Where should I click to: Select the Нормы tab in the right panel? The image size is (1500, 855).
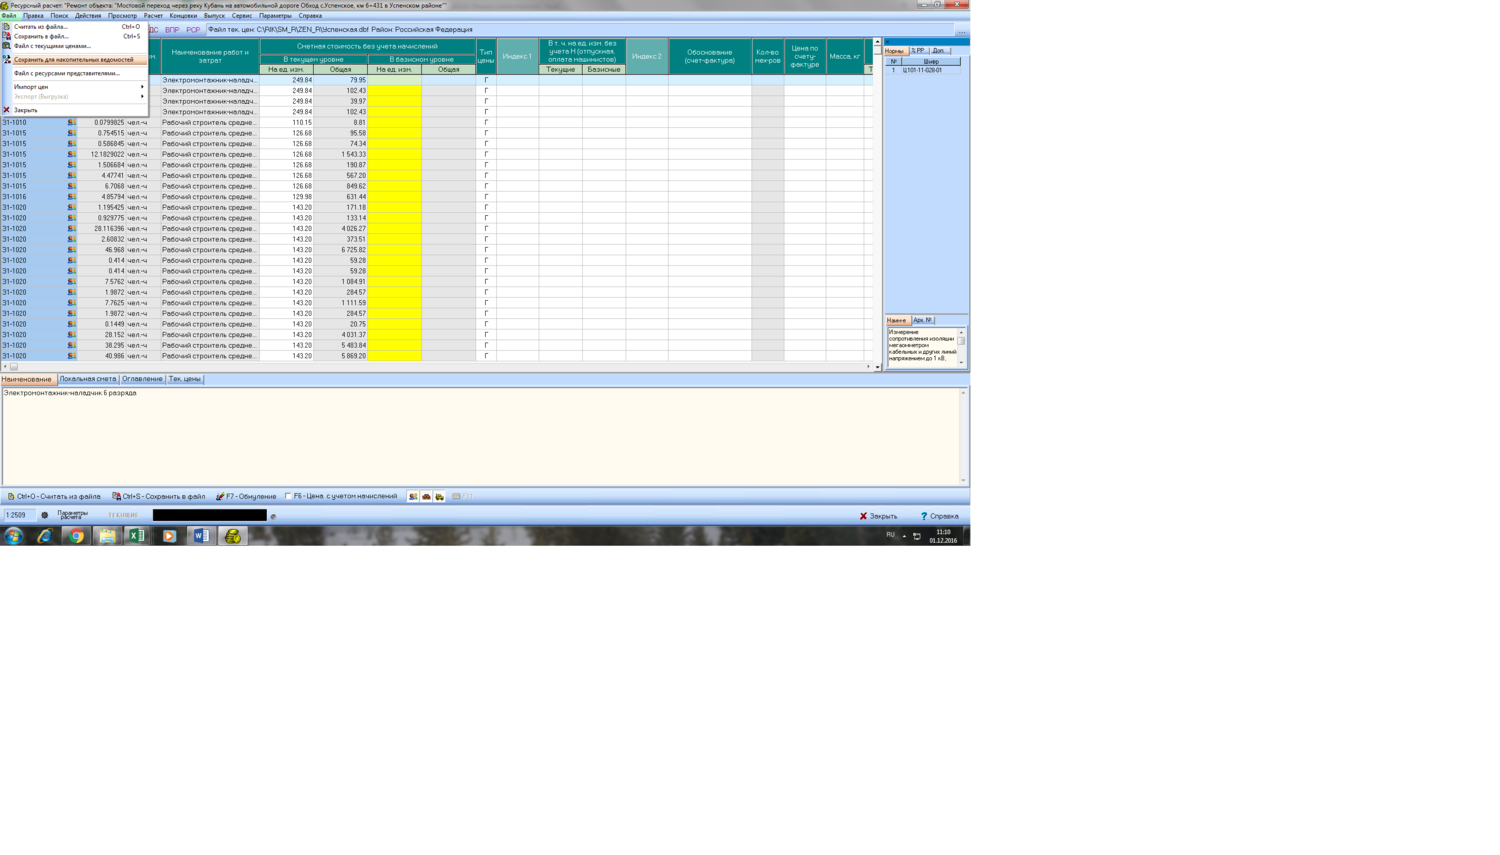894,51
